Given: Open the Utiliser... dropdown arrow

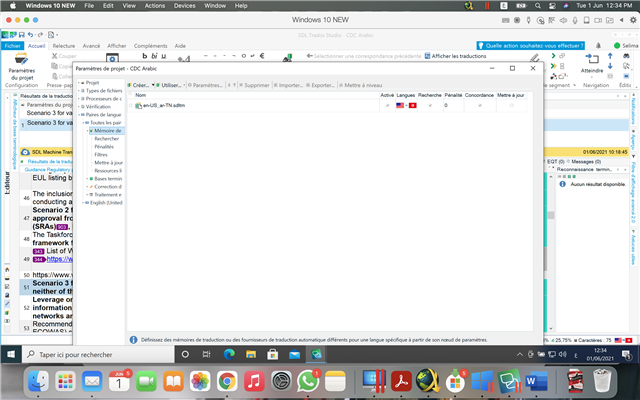Looking at the screenshot, I should [x=184, y=85].
